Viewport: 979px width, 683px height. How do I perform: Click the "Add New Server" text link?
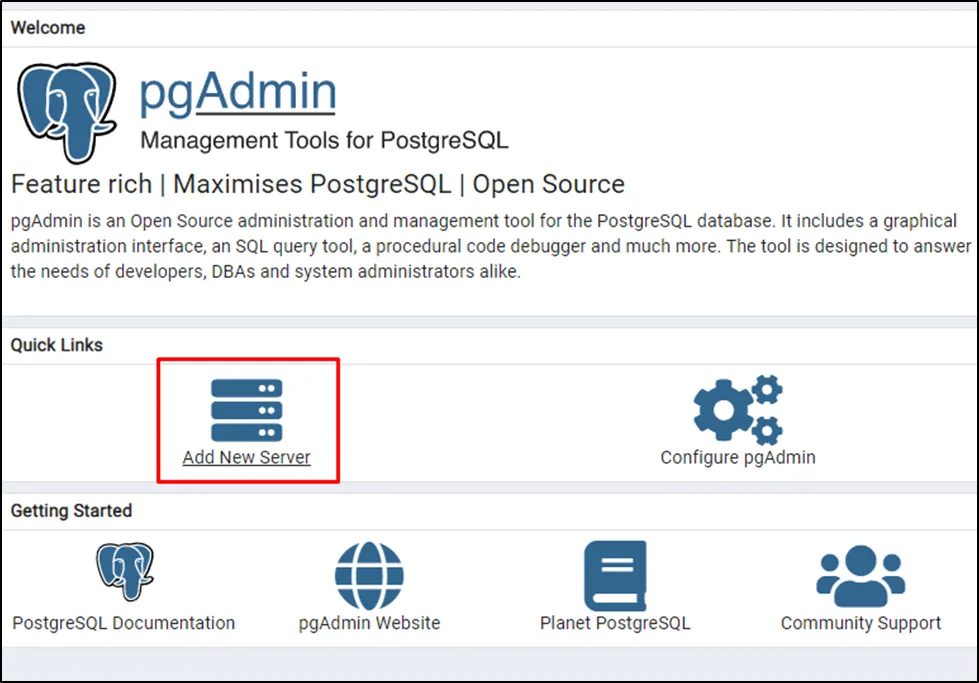pyautogui.click(x=246, y=457)
